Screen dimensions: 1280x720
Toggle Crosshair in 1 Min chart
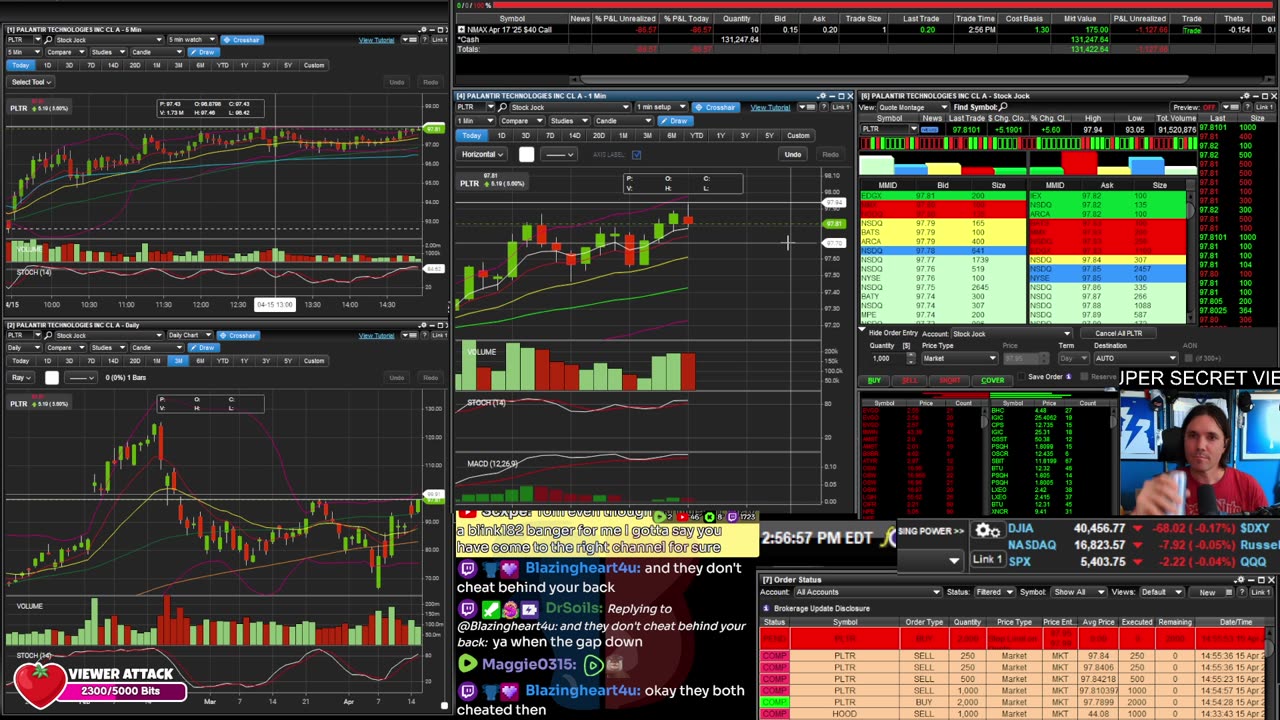pos(716,107)
